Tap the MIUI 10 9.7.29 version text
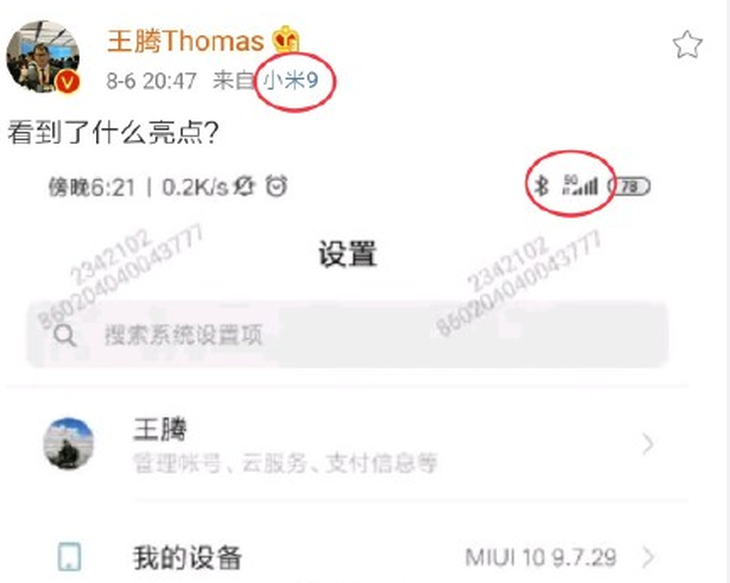The width and height of the screenshot is (730, 583). (x=541, y=557)
